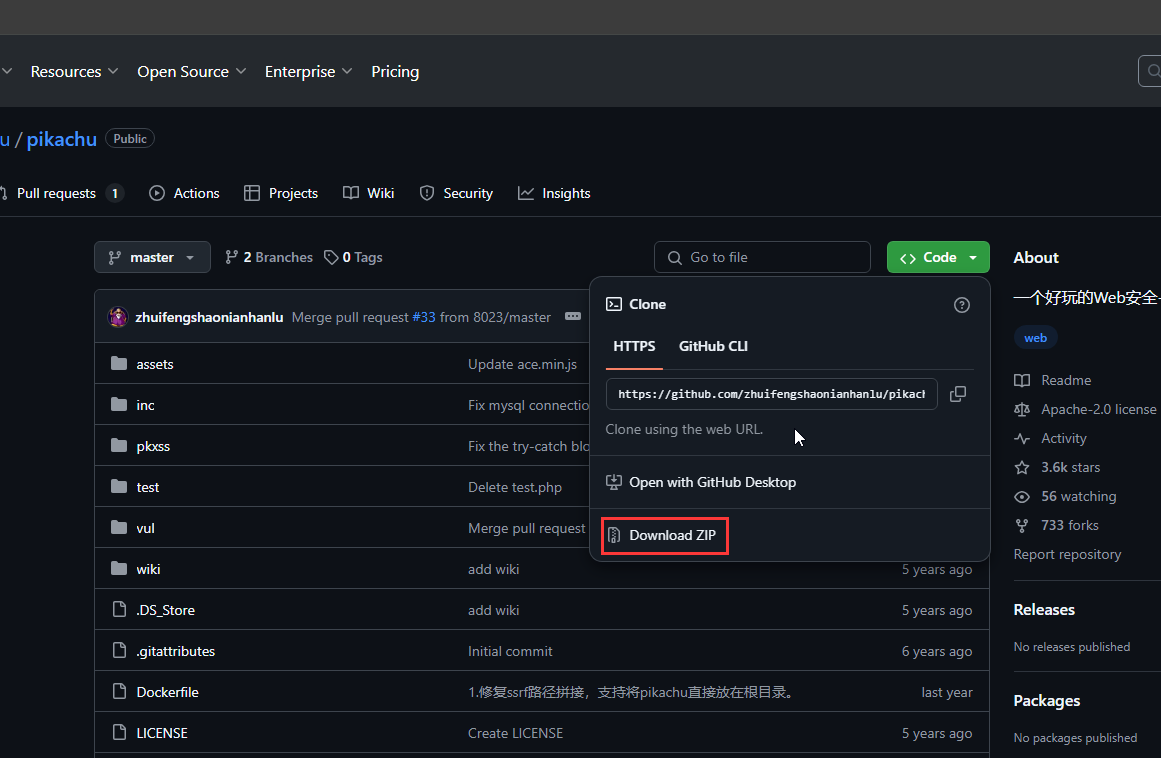
Task: Click the branch icon beside 2 Branches
Action: coord(232,257)
